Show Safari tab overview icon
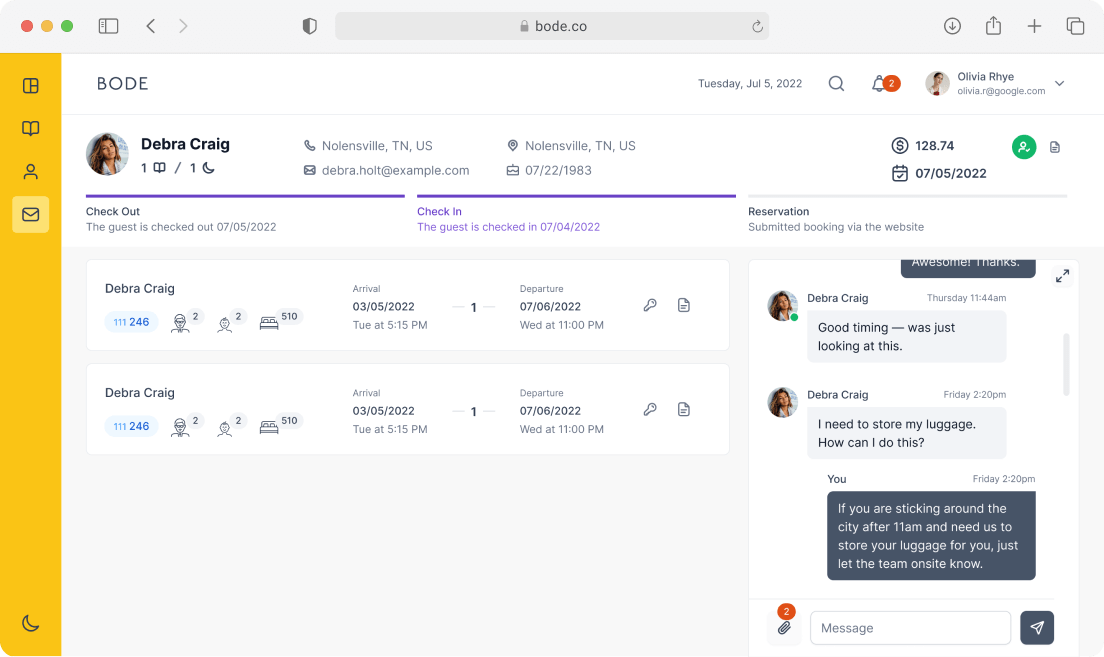 click(1075, 26)
